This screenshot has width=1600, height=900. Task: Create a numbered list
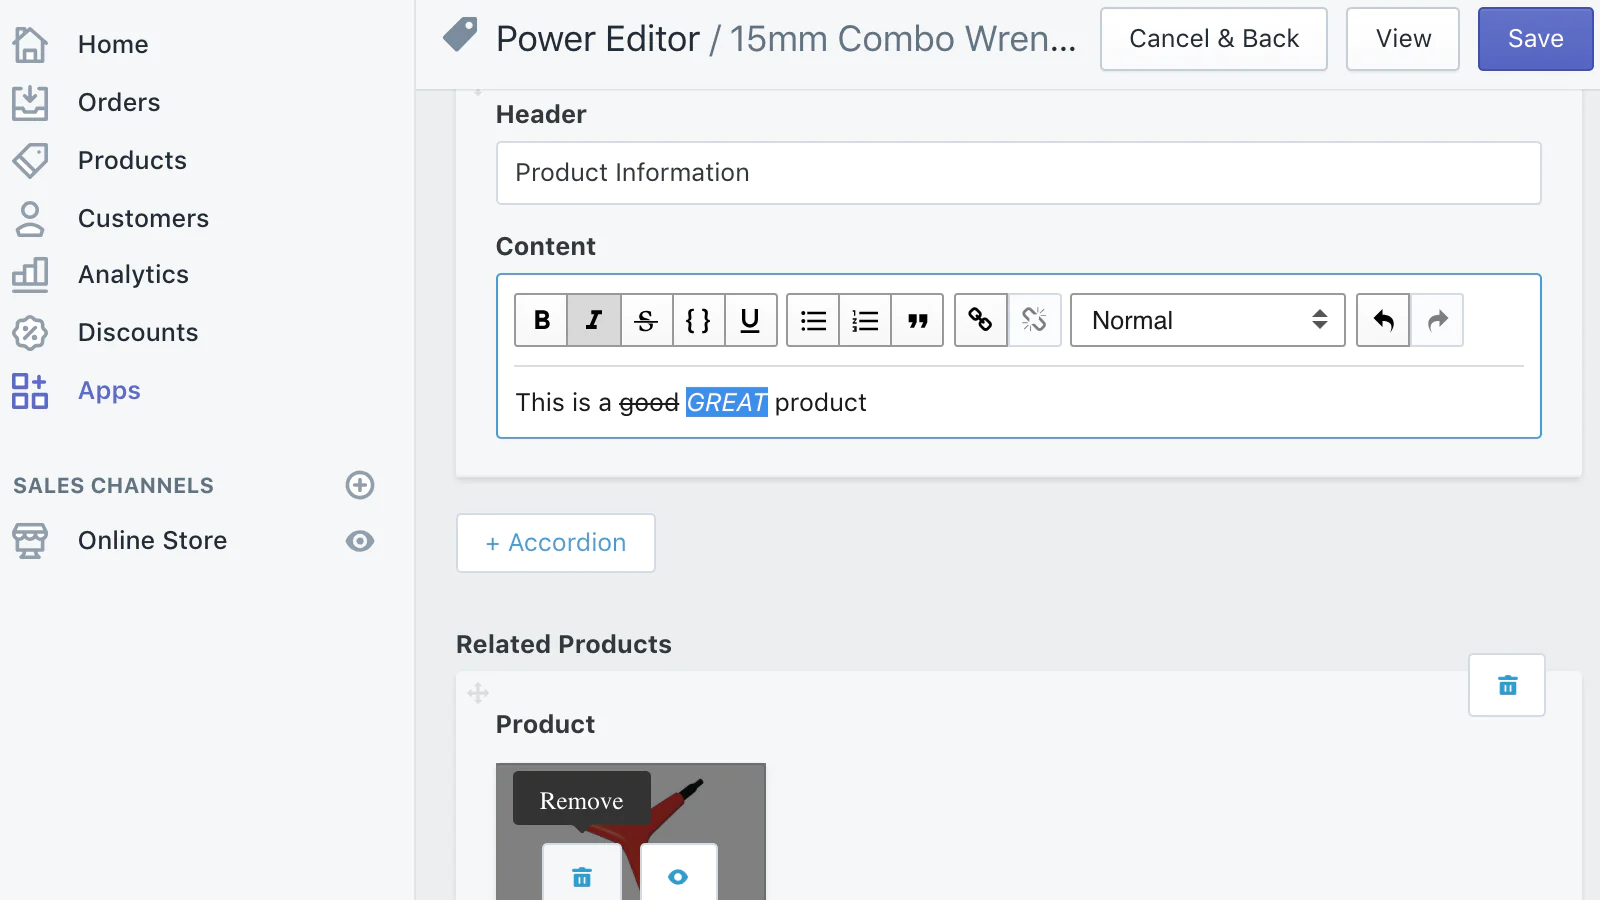click(865, 320)
